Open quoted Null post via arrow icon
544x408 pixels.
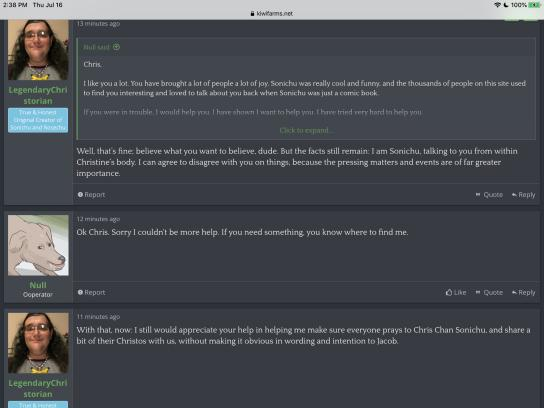[x=116, y=47]
